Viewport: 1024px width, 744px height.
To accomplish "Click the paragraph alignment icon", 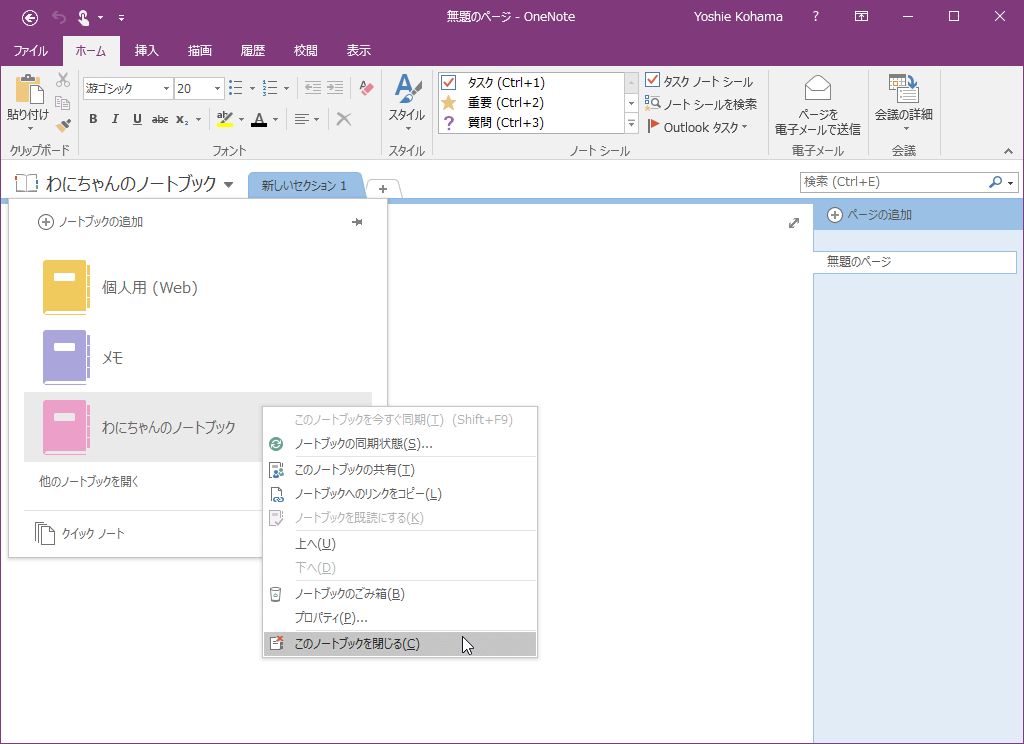I will (302, 119).
